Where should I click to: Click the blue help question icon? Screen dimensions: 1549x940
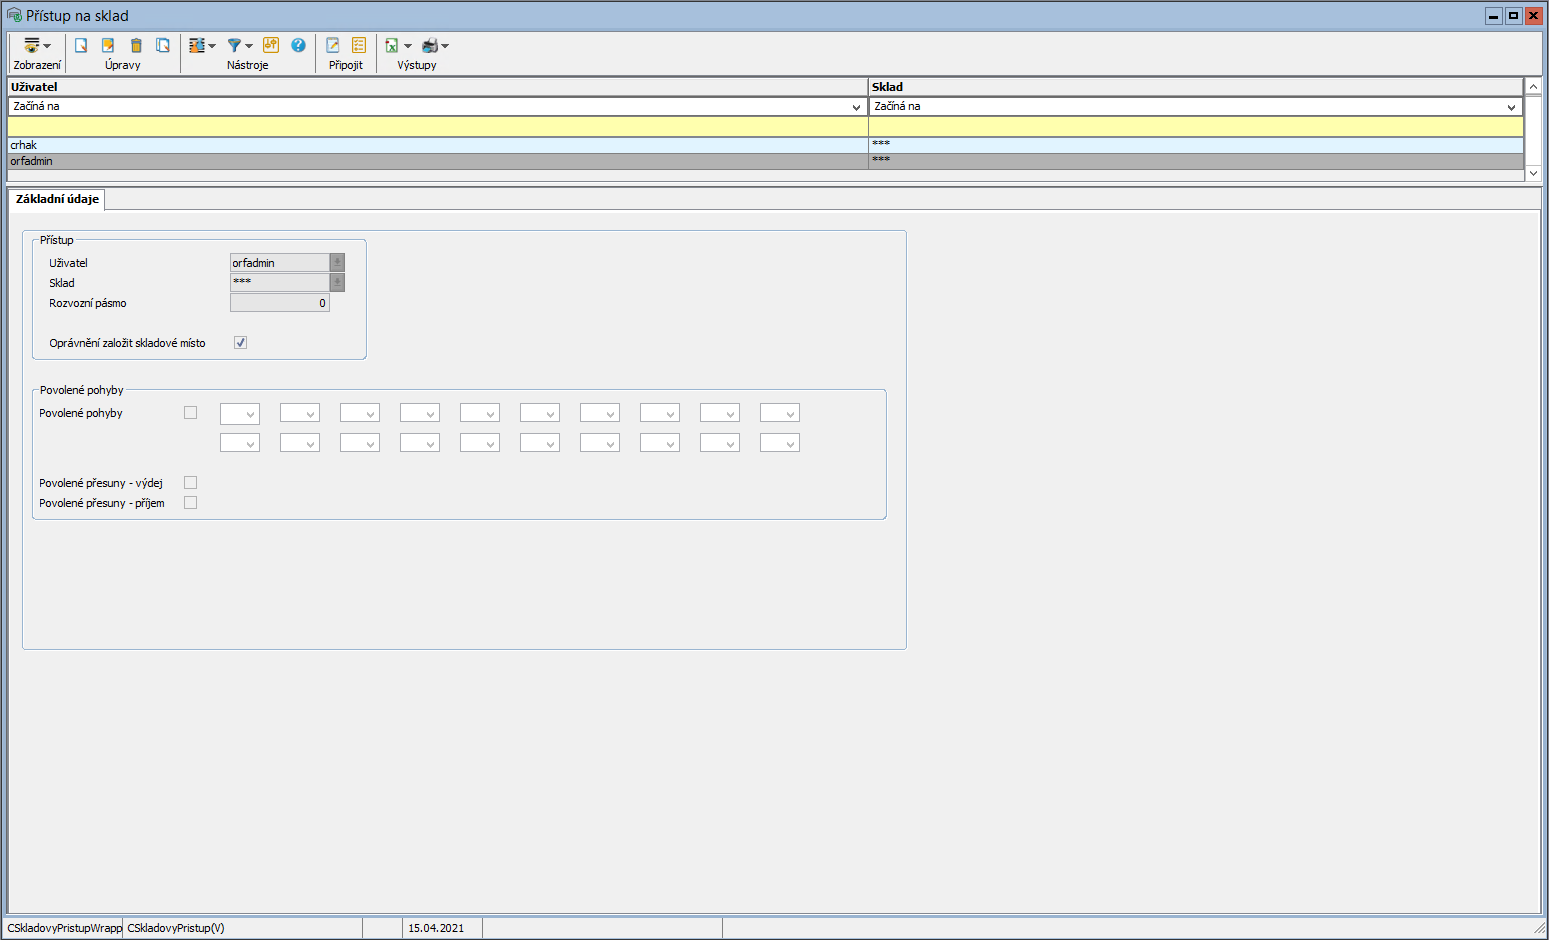(298, 46)
